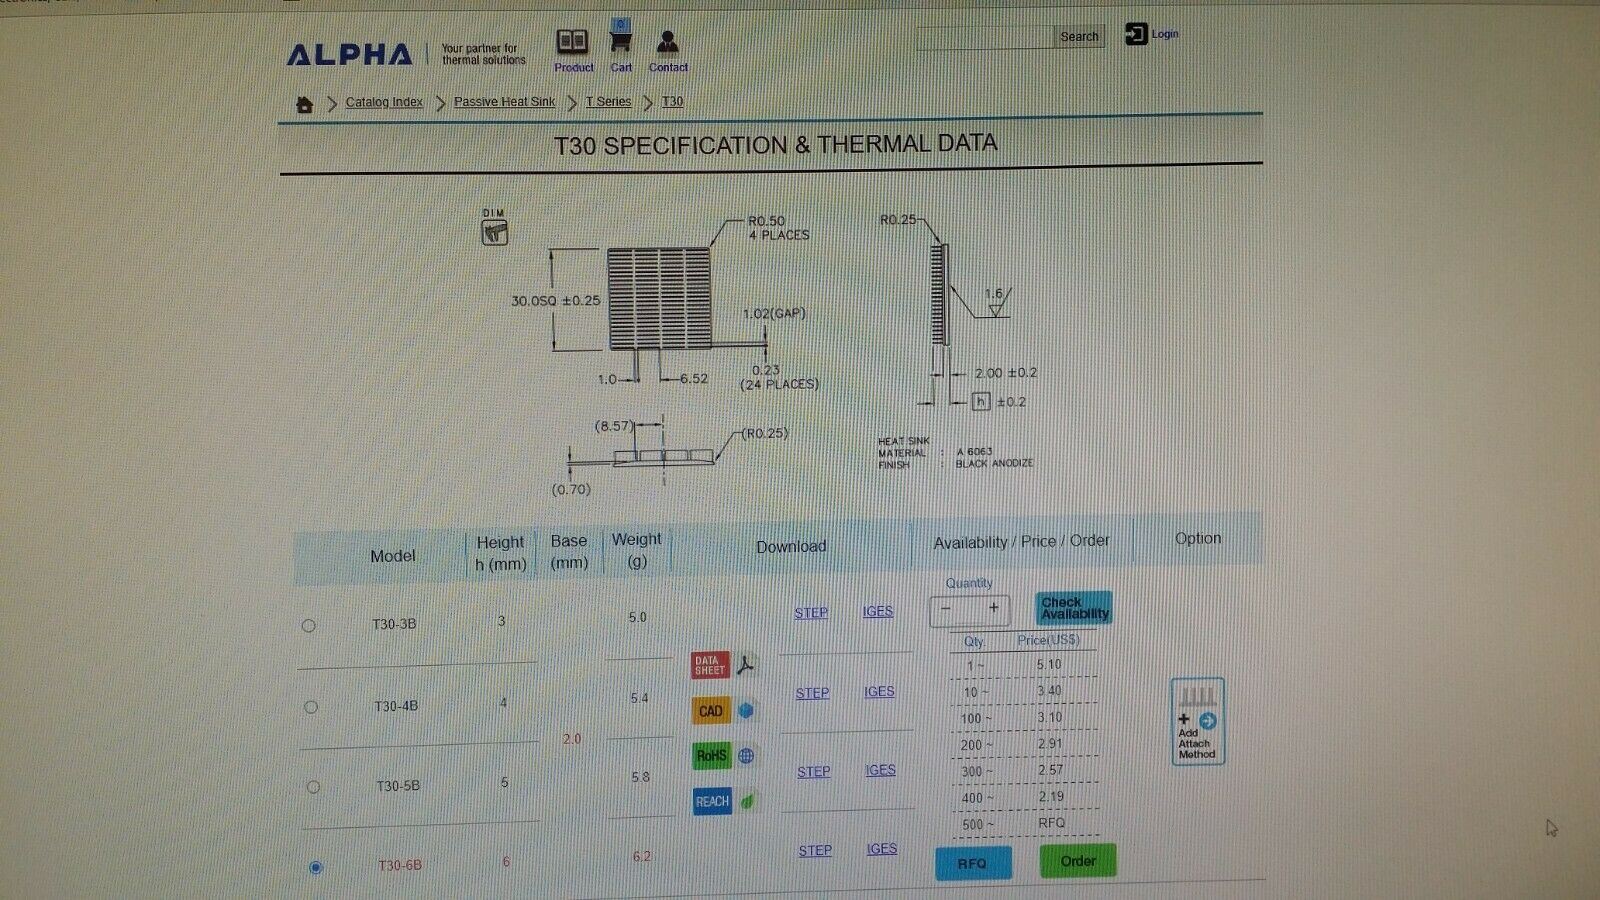Click the Contact person icon
Image resolution: width=1600 pixels, height=900 pixels.
pos(668,42)
